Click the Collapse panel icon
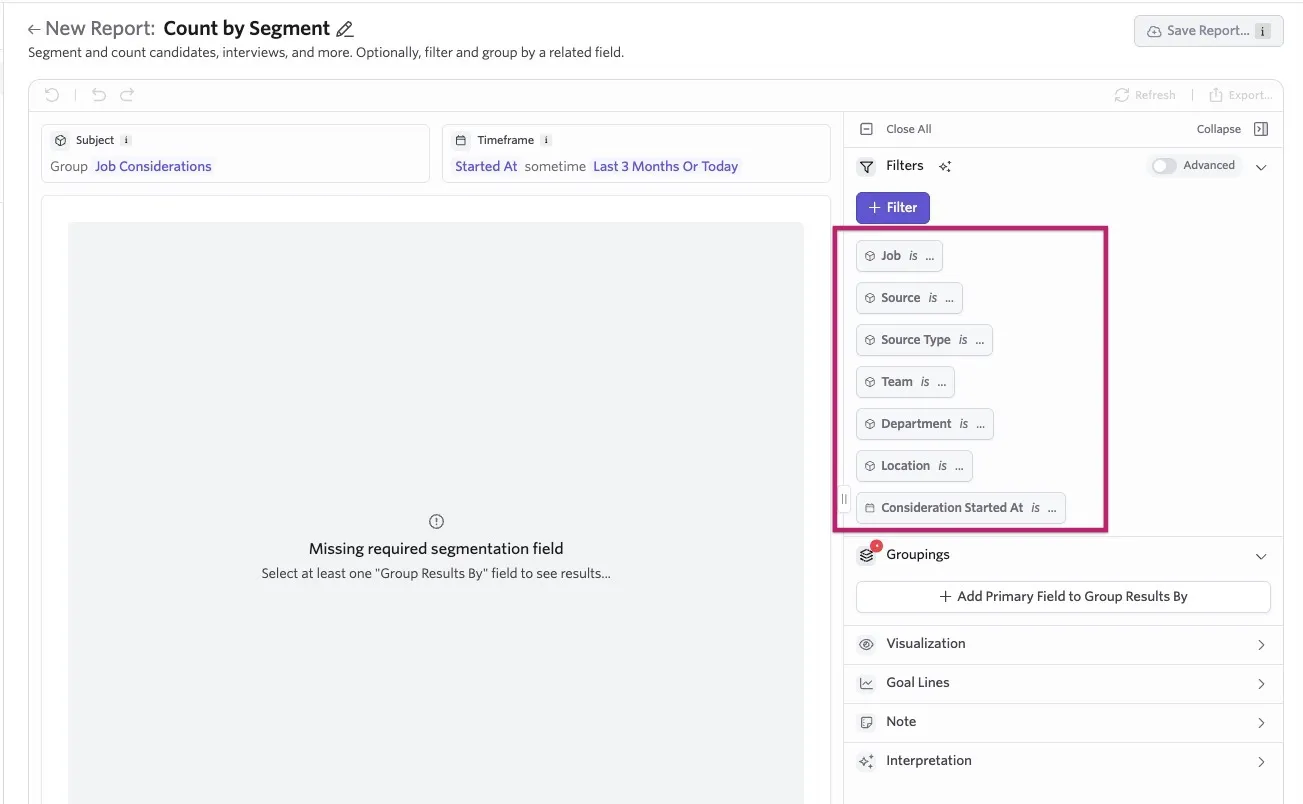 coord(1261,129)
